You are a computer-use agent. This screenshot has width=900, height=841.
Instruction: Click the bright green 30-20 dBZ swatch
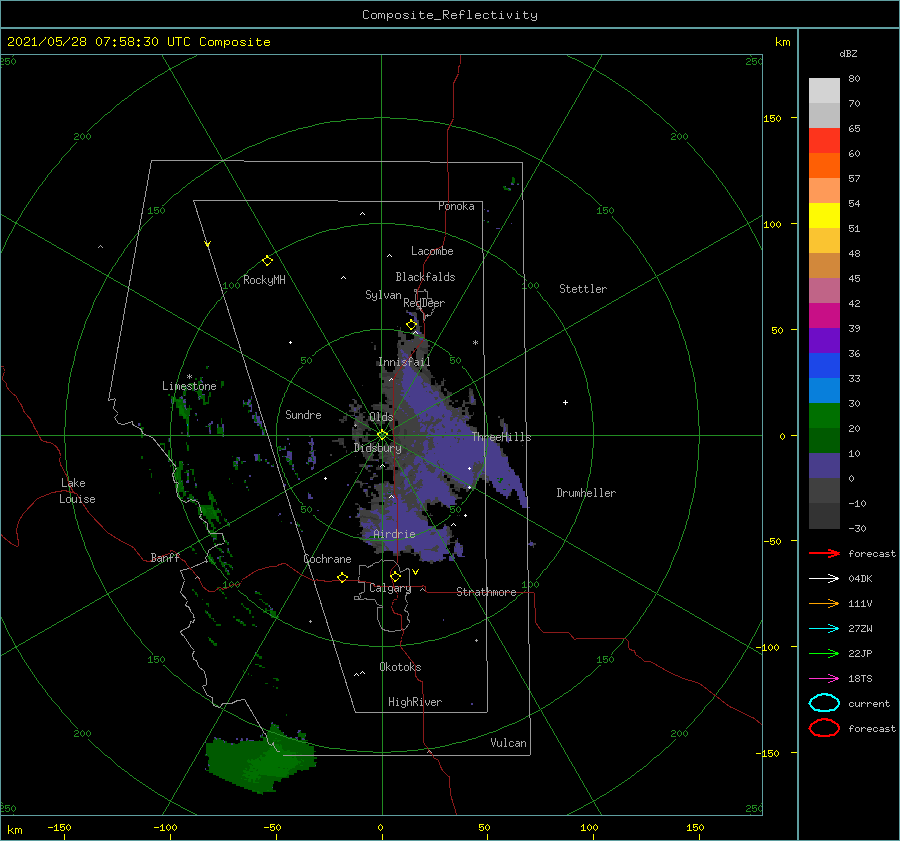point(824,416)
